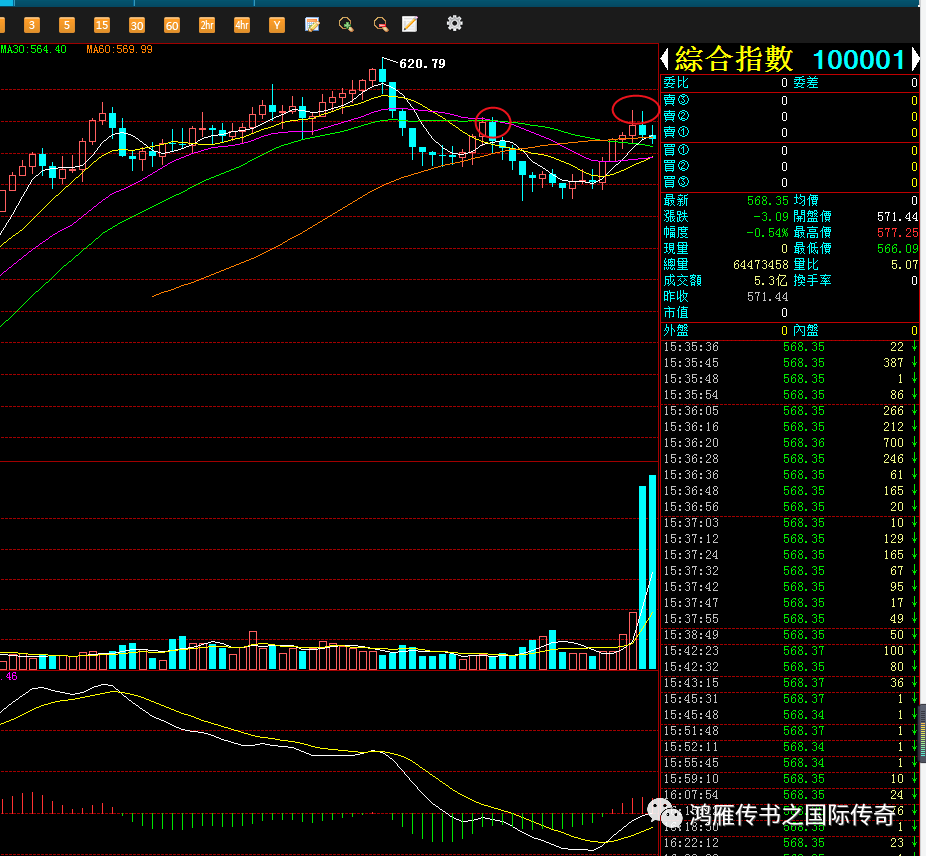Select the 15:51:48 tick row
Image resolution: width=926 pixels, height=856 pixels.
click(x=790, y=731)
